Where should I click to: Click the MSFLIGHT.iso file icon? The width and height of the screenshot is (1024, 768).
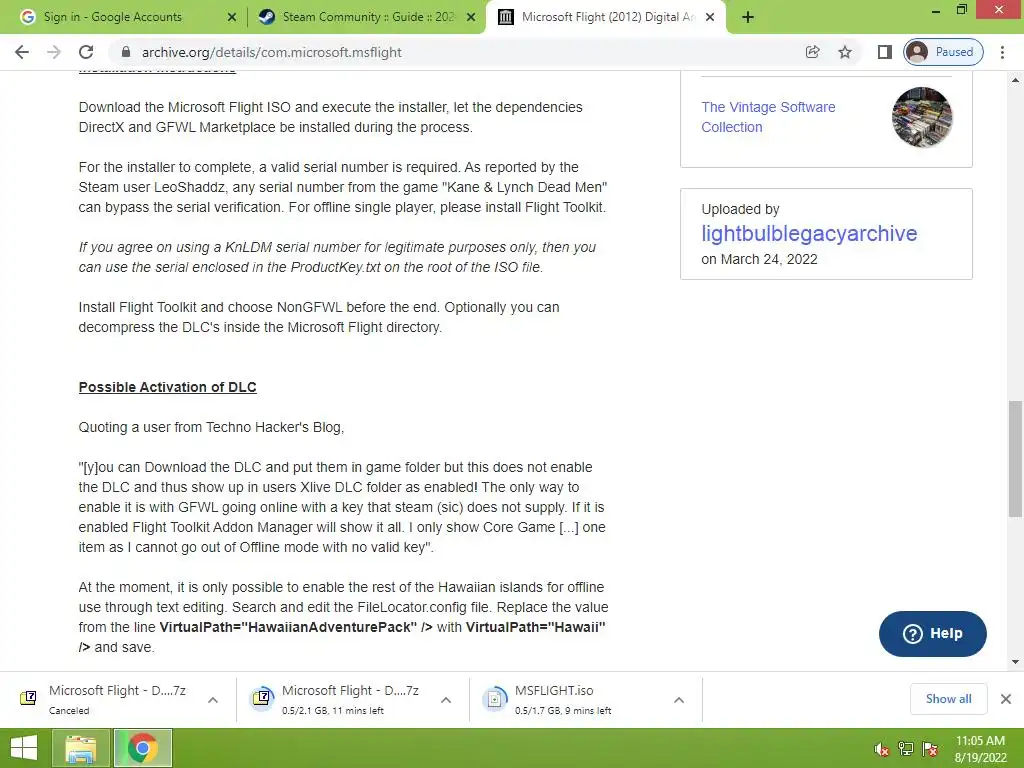494,699
